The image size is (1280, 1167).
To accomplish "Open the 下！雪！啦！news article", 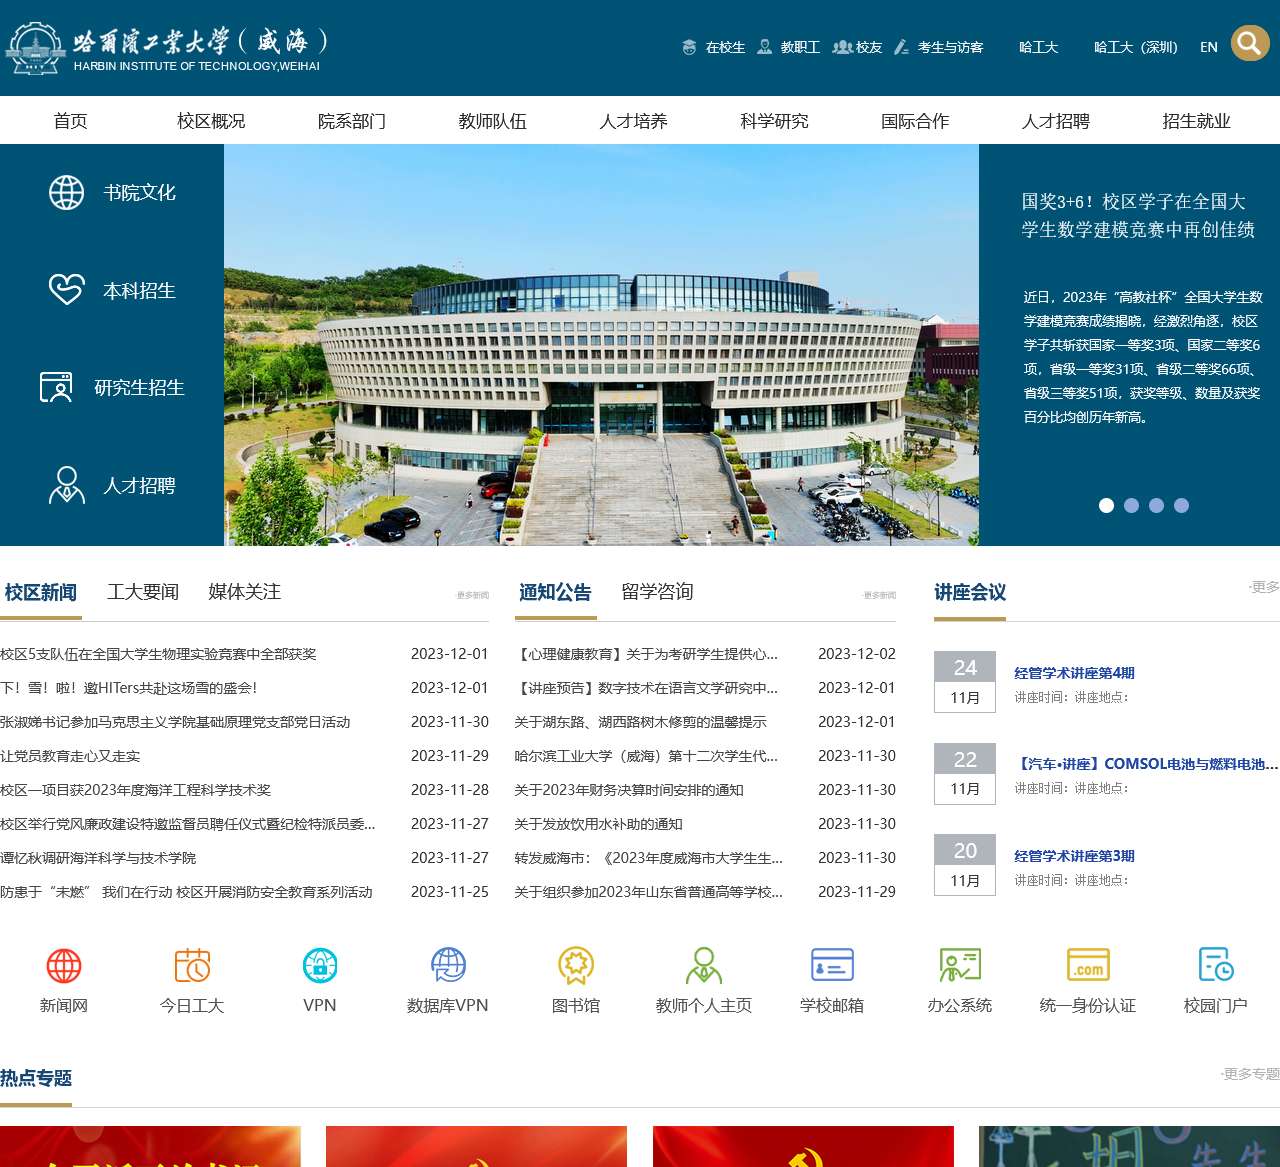I will (129, 688).
